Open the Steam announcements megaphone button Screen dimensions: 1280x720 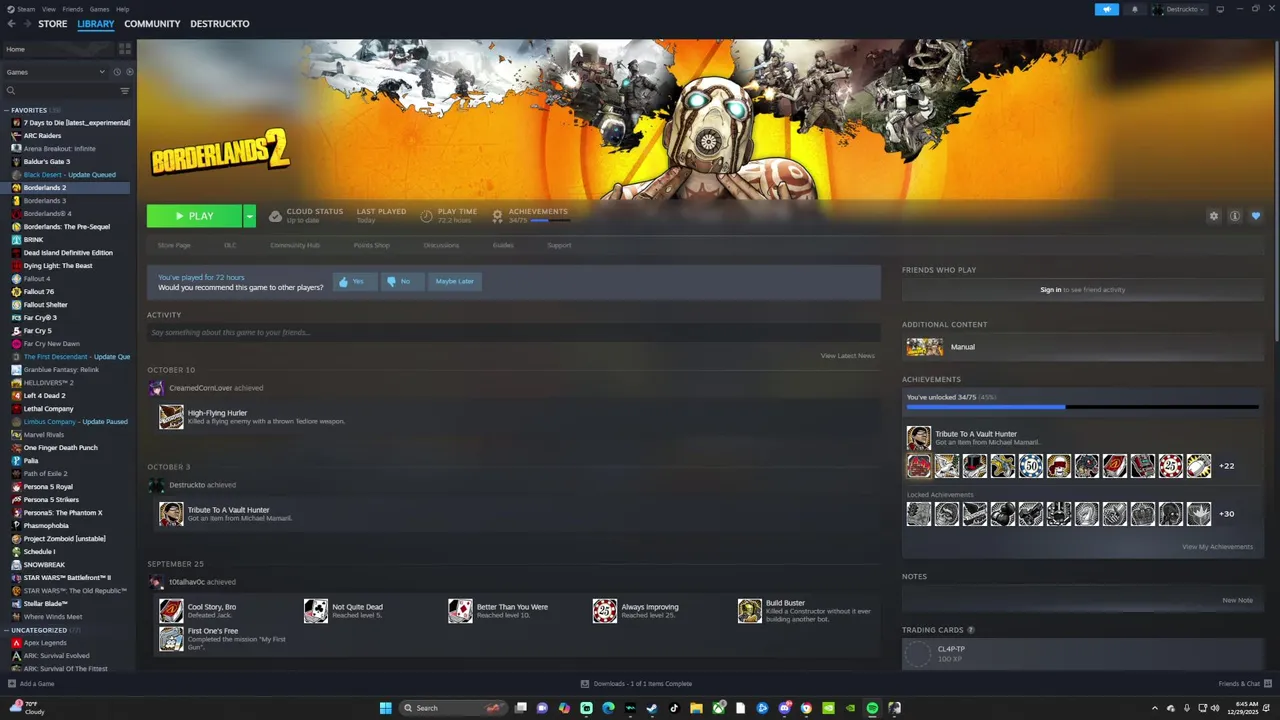1106,9
